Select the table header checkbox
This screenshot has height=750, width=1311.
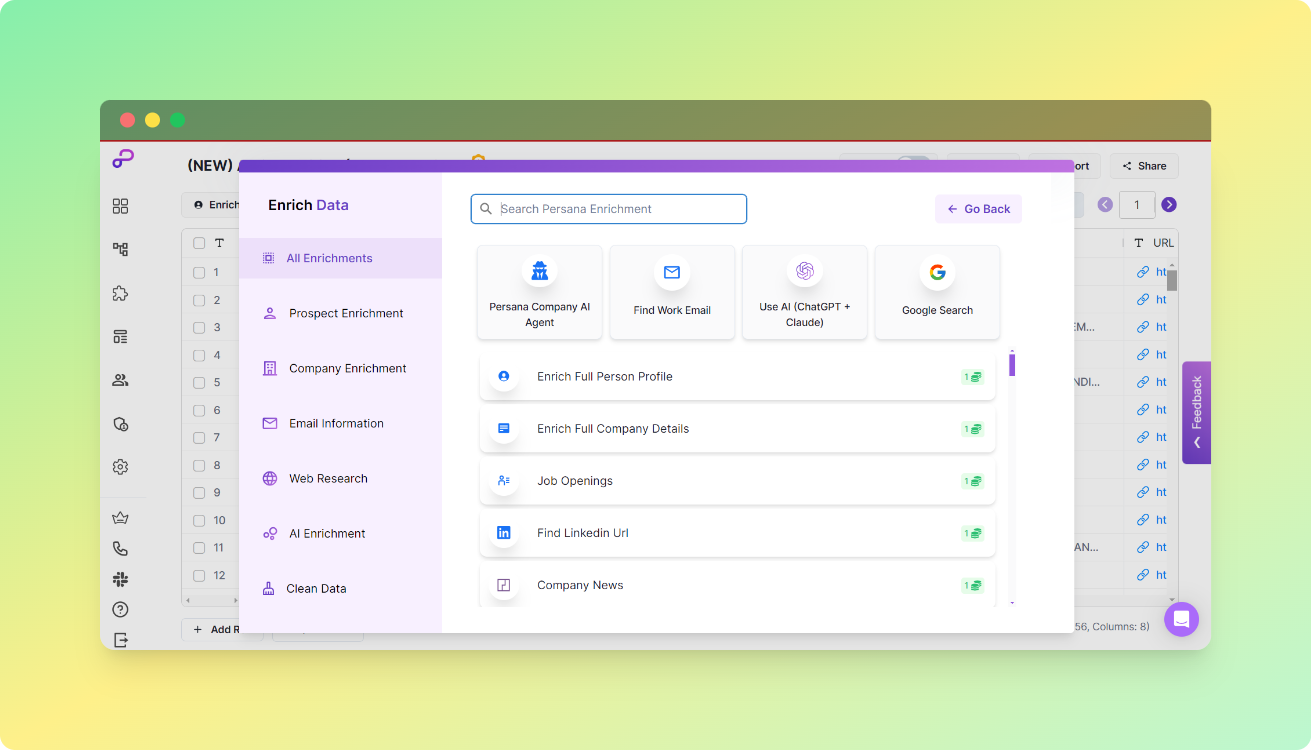click(x=197, y=242)
